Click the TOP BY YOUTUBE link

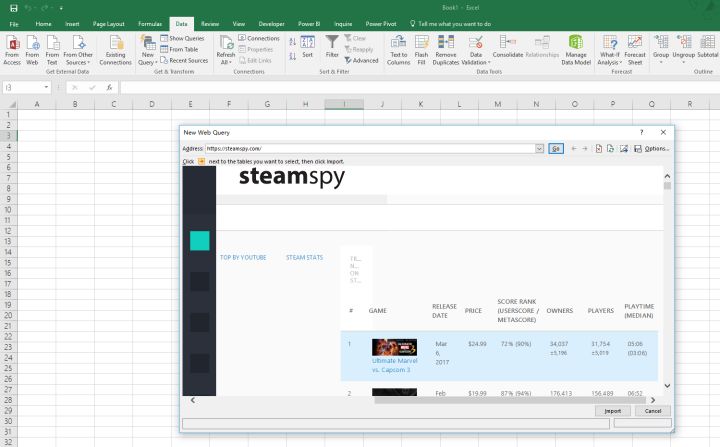tap(243, 257)
